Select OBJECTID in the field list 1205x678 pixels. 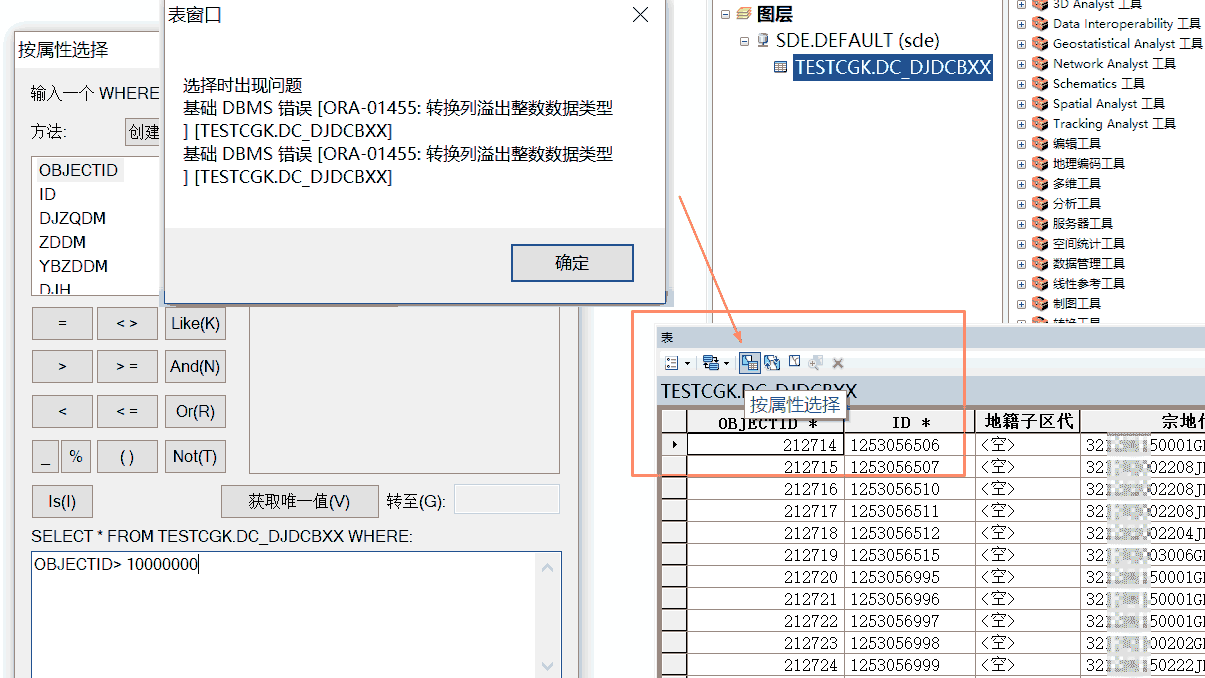pos(79,170)
